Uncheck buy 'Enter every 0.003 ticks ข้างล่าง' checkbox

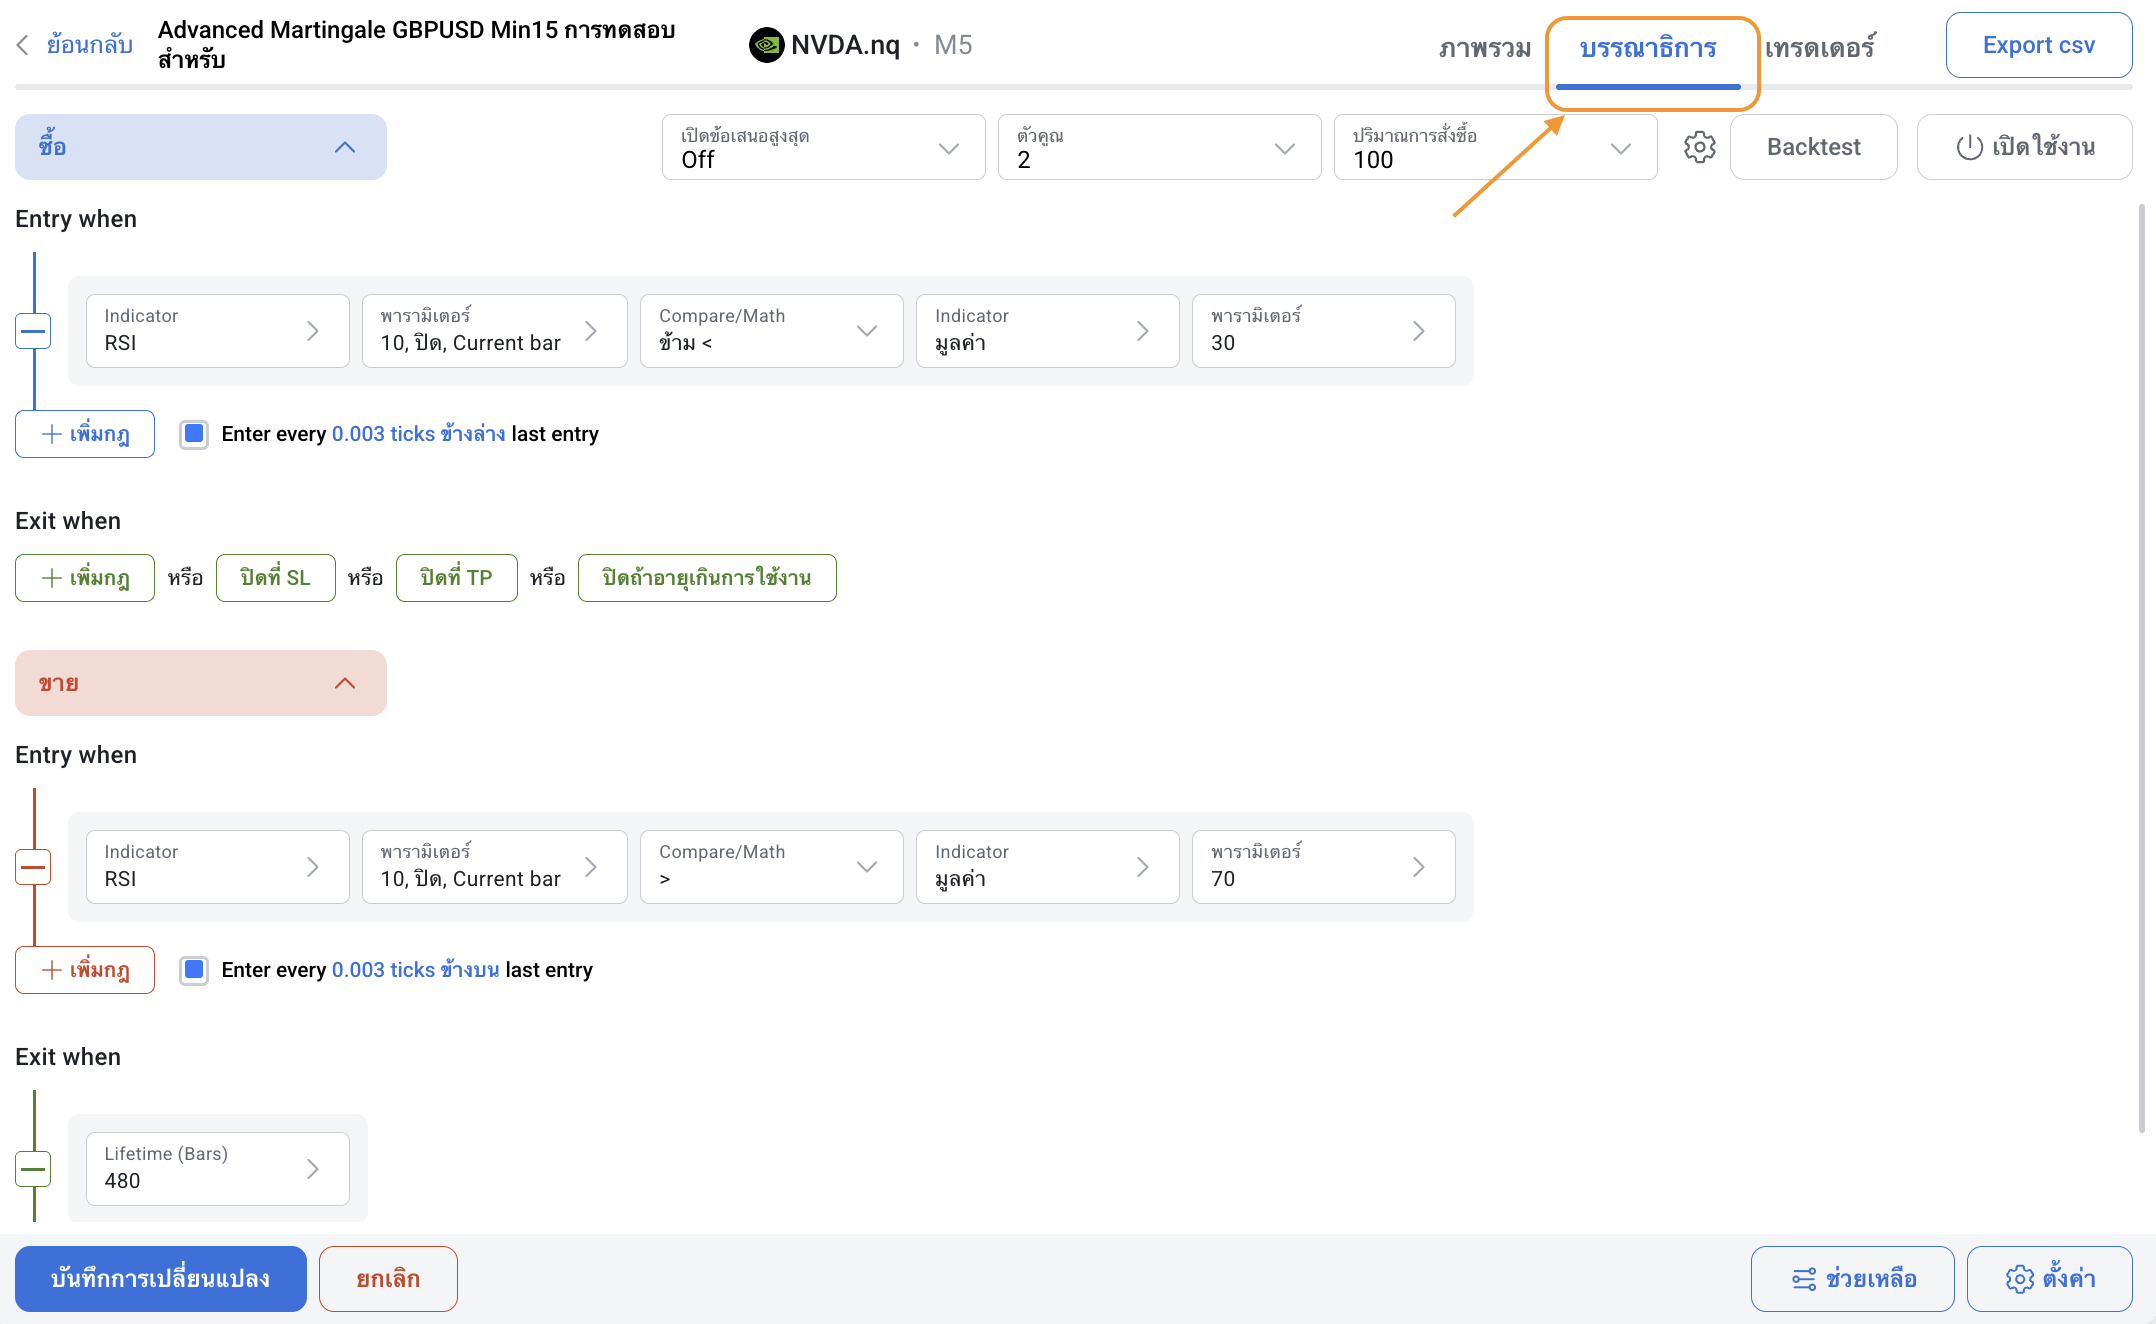tap(194, 434)
